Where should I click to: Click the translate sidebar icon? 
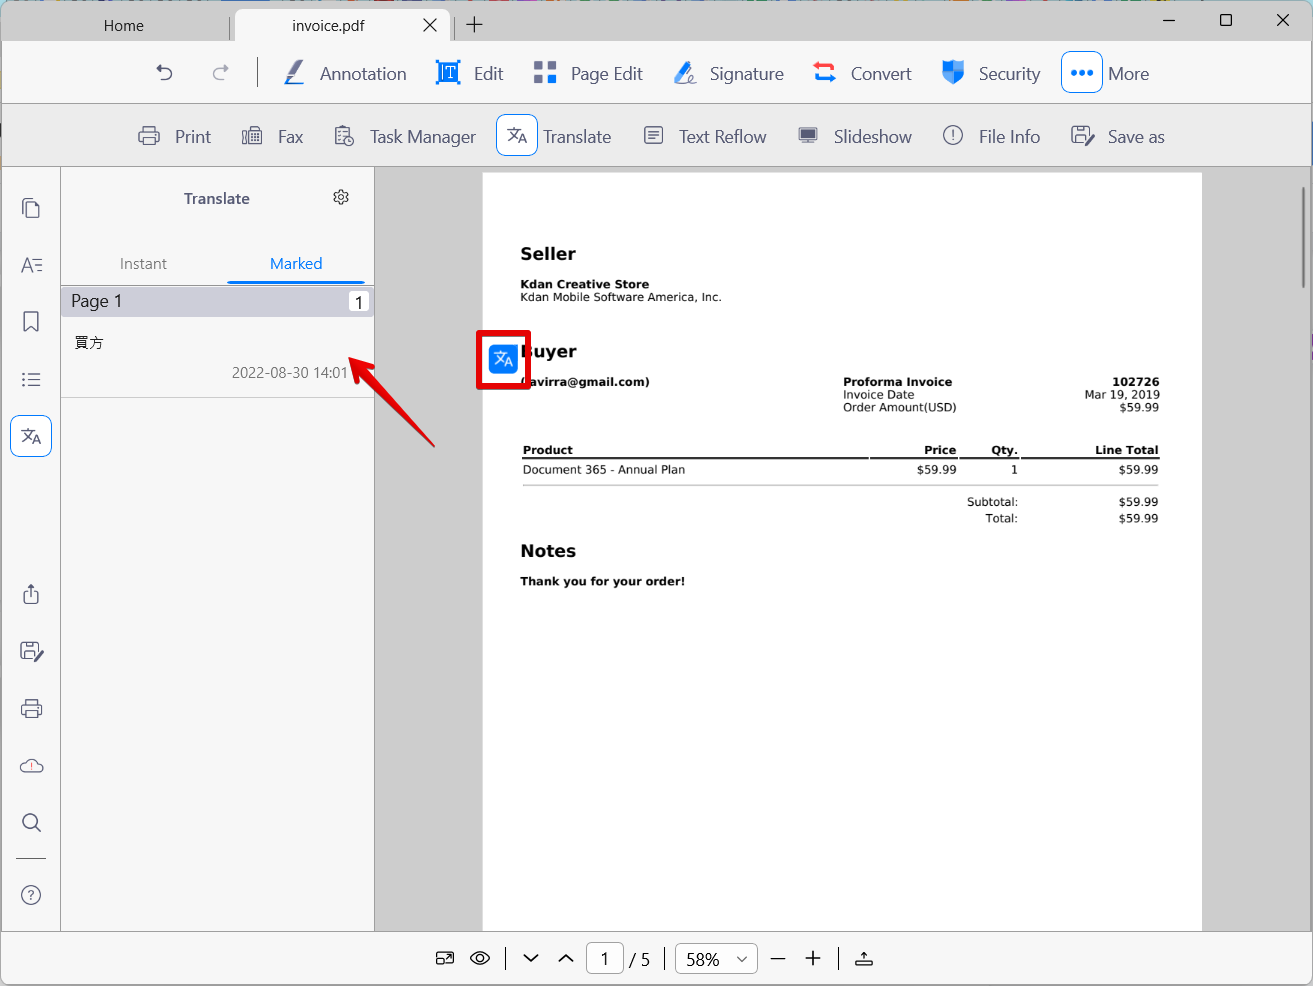pos(31,436)
